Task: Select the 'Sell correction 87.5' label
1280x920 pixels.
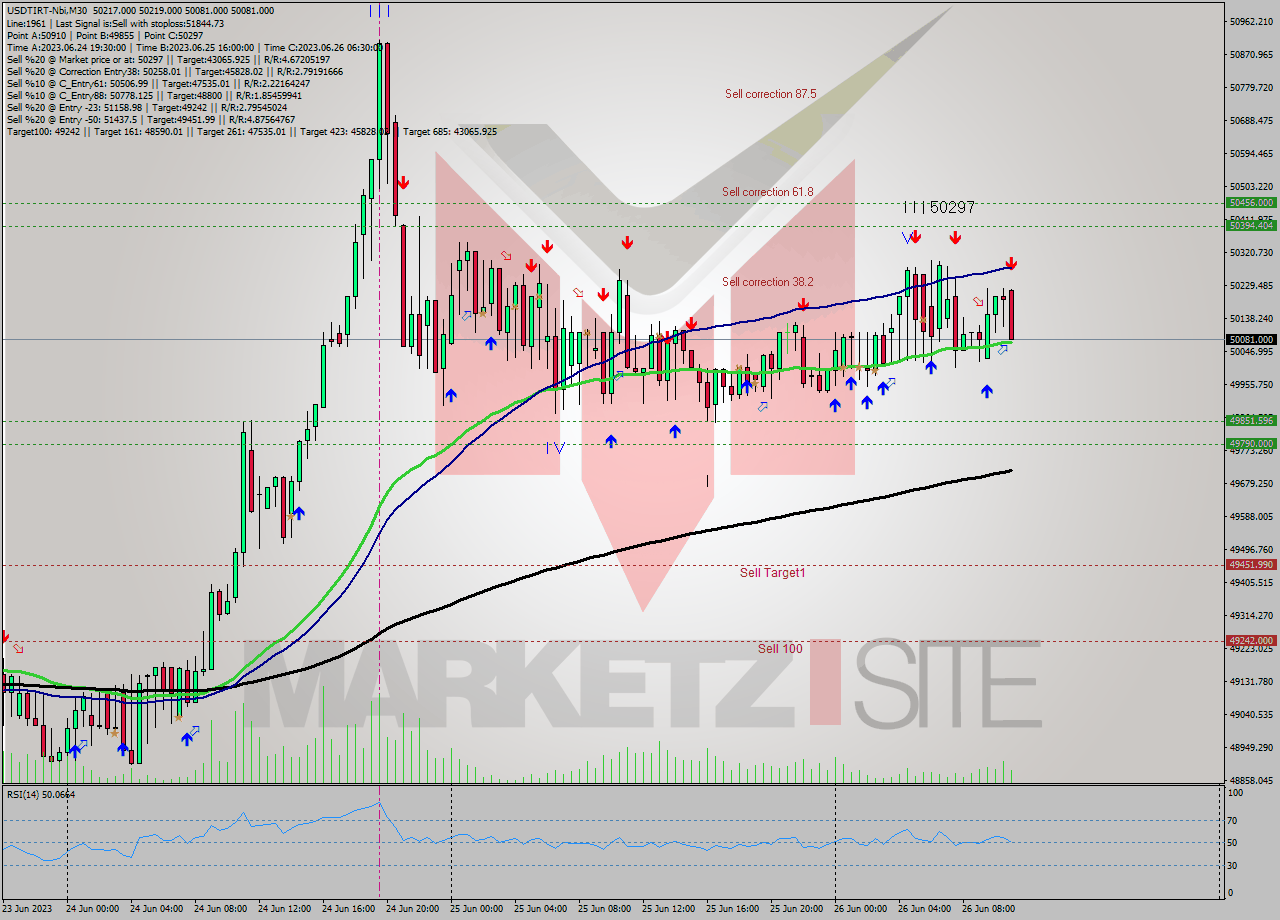Action: 770,94
